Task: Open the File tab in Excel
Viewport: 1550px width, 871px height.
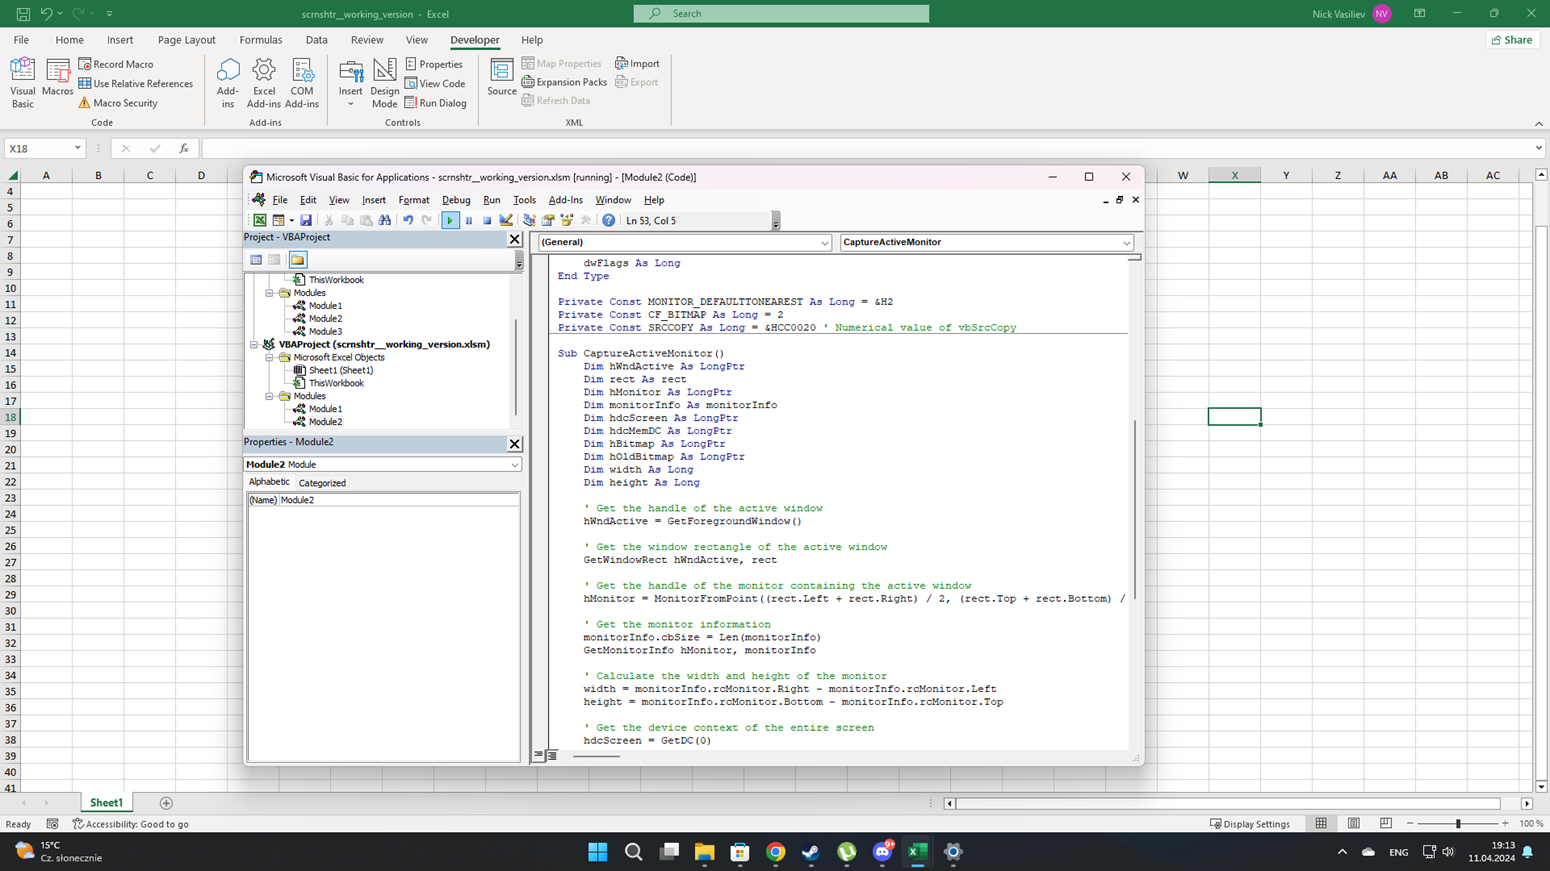Action: click(x=21, y=40)
